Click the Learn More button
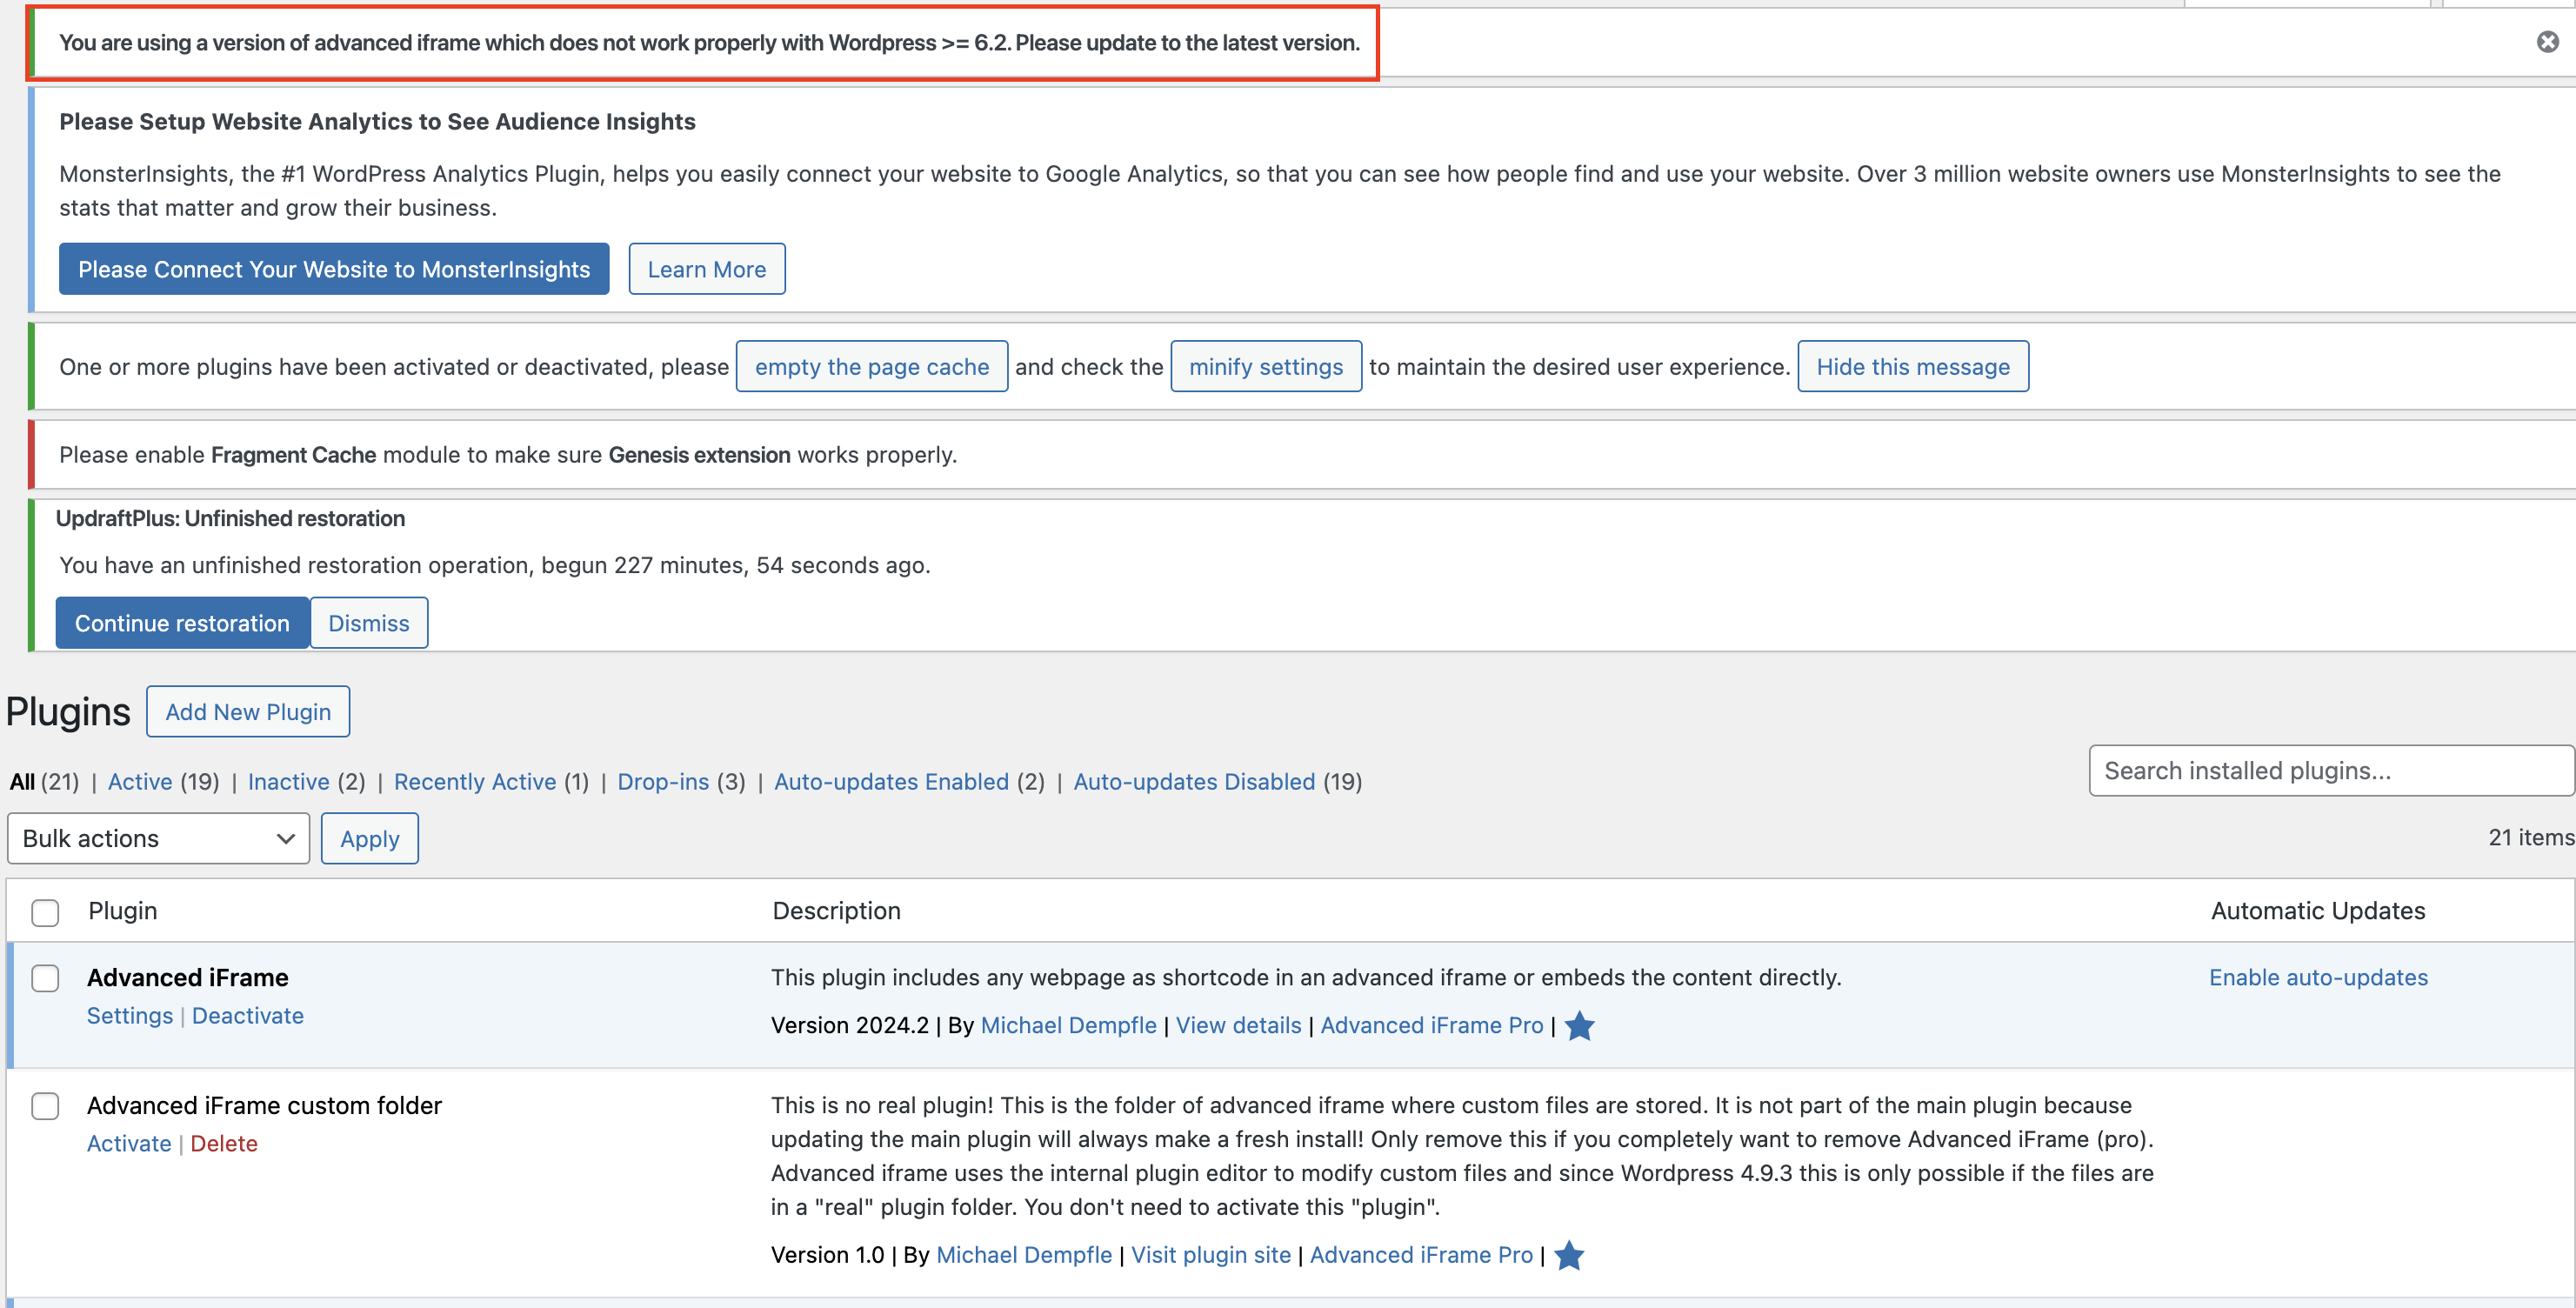Screen dimensions: 2576x1308 point(707,269)
